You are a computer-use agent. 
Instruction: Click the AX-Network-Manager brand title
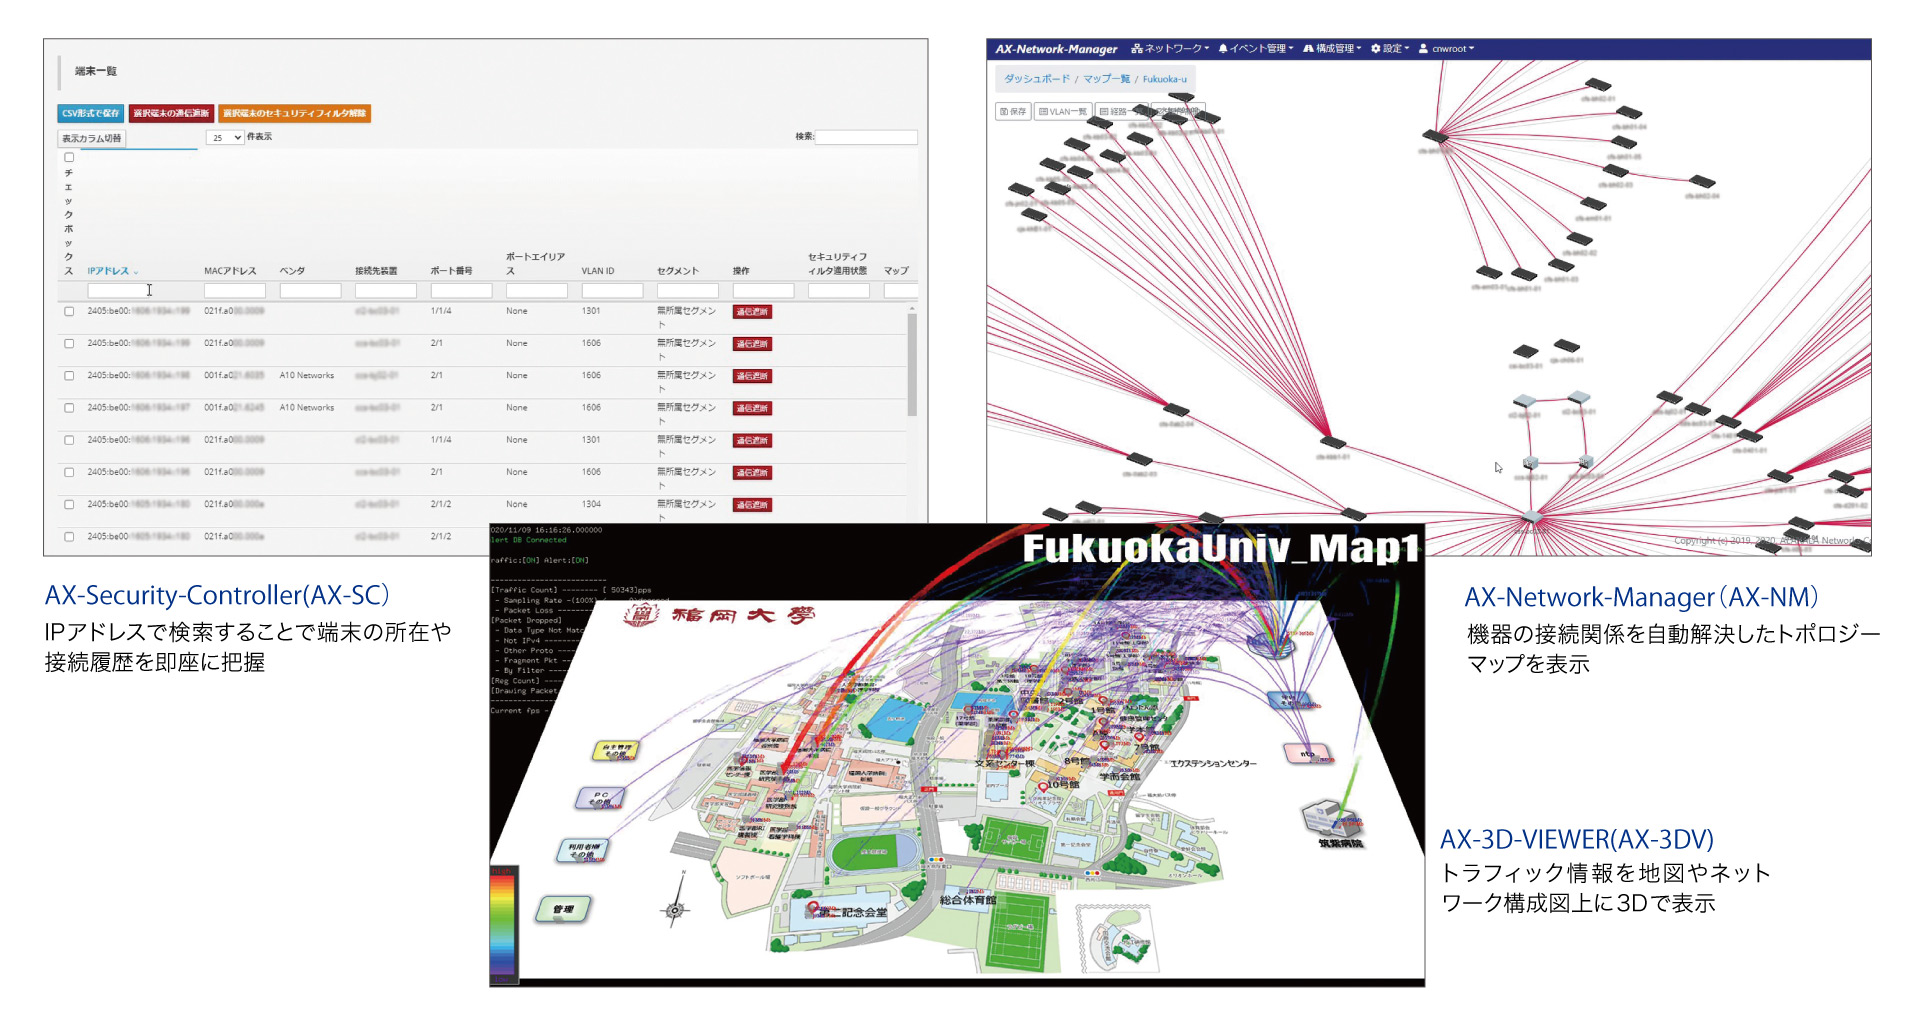pyautogui.click(x=1056, y=48)
